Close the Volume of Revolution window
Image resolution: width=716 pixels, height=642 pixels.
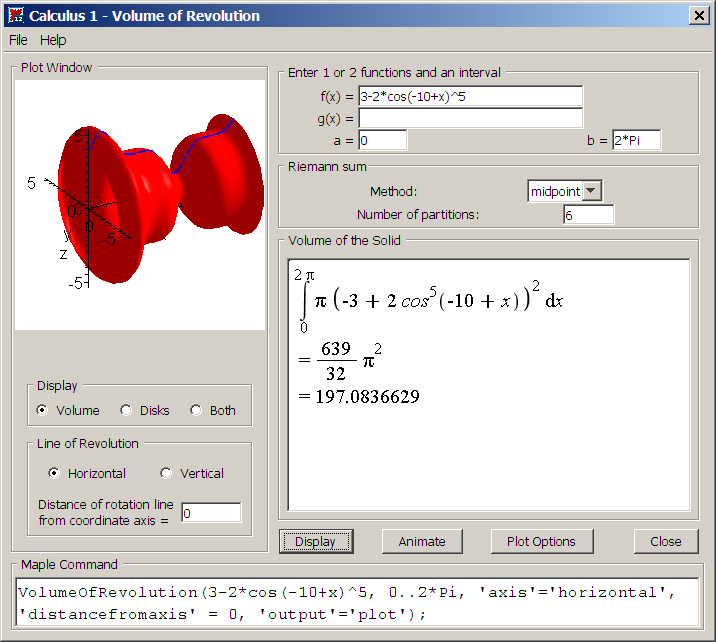tap(700, 15)
